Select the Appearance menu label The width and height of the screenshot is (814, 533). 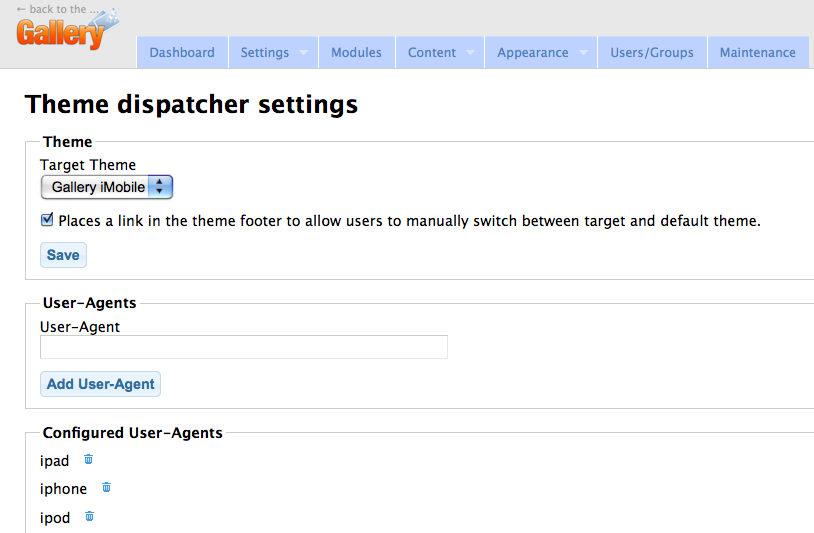(x=533, y=52)
